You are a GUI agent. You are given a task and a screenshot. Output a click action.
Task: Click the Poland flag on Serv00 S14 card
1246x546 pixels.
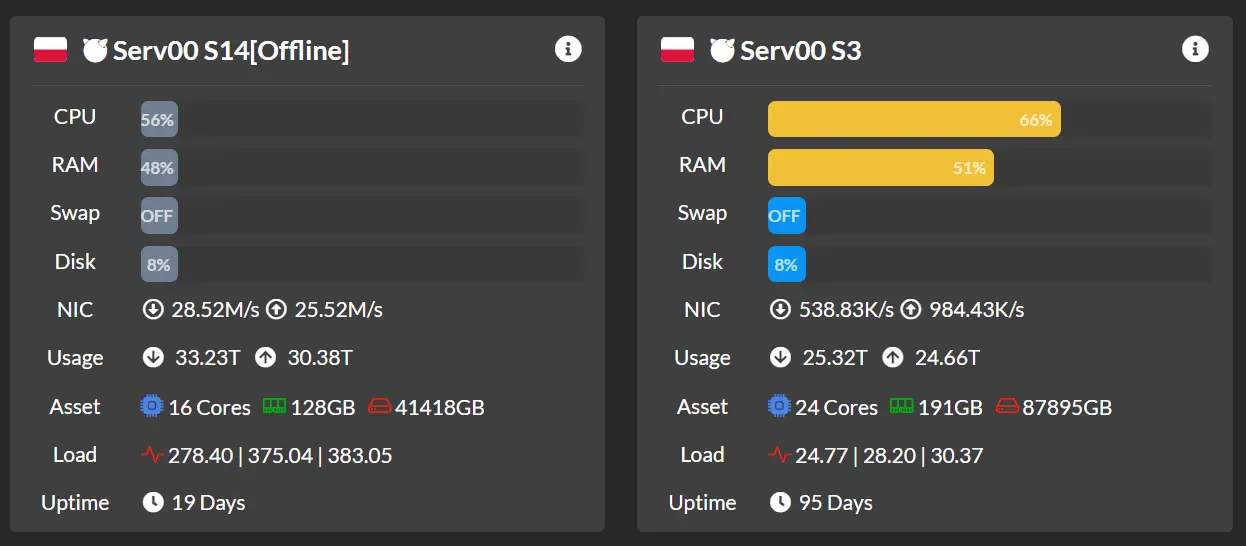pos(50,49)
